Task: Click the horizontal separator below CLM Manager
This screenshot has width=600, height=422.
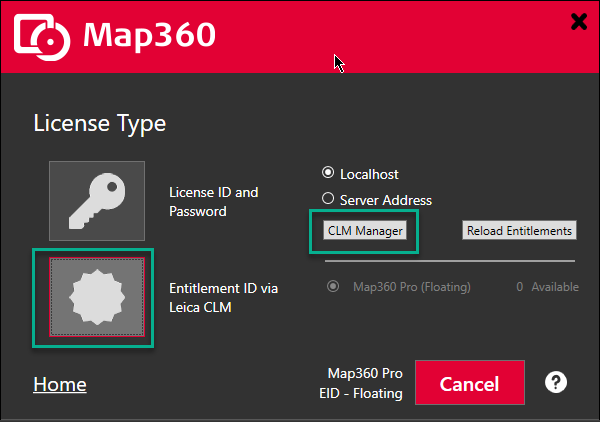Action: click(450, 260)
